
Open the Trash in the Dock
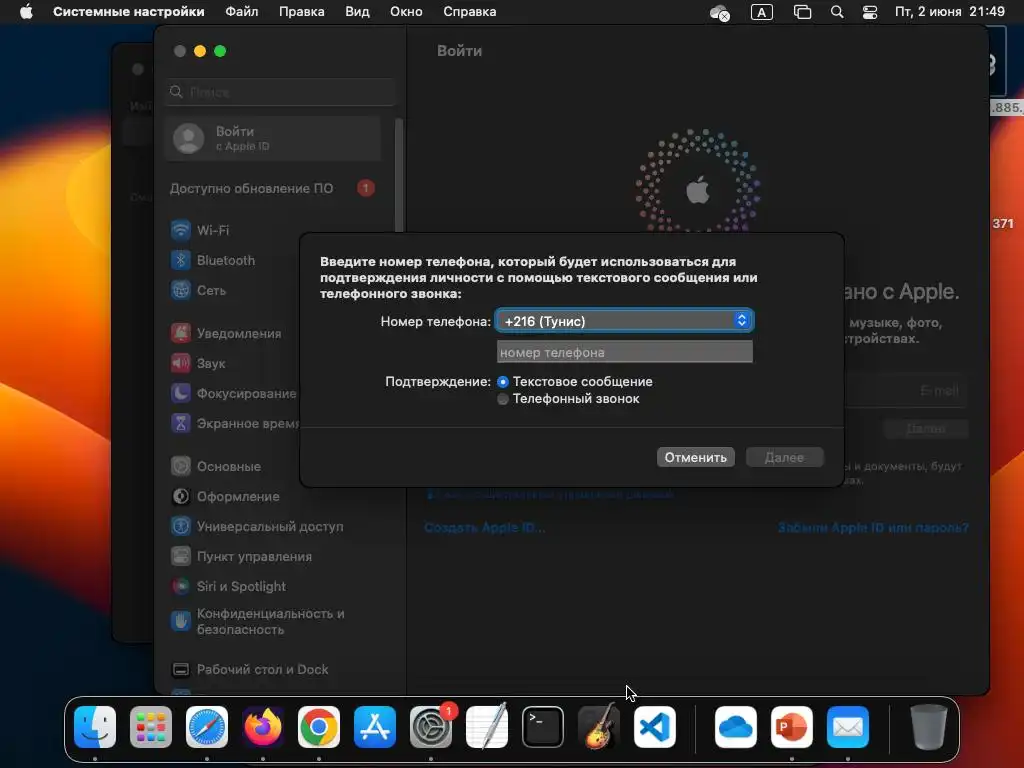(x=929, y=727)
